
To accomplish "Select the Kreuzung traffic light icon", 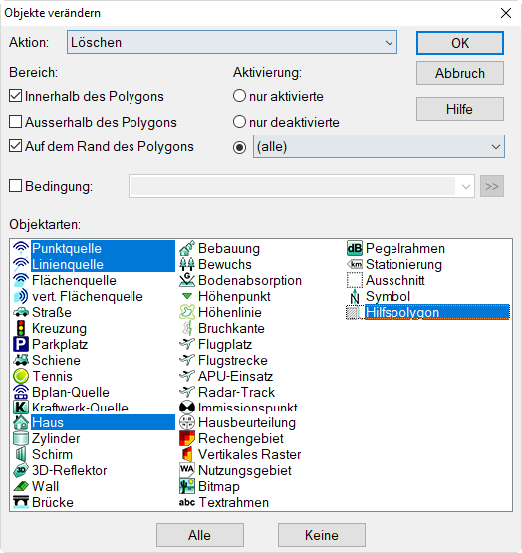I will 20,328.
